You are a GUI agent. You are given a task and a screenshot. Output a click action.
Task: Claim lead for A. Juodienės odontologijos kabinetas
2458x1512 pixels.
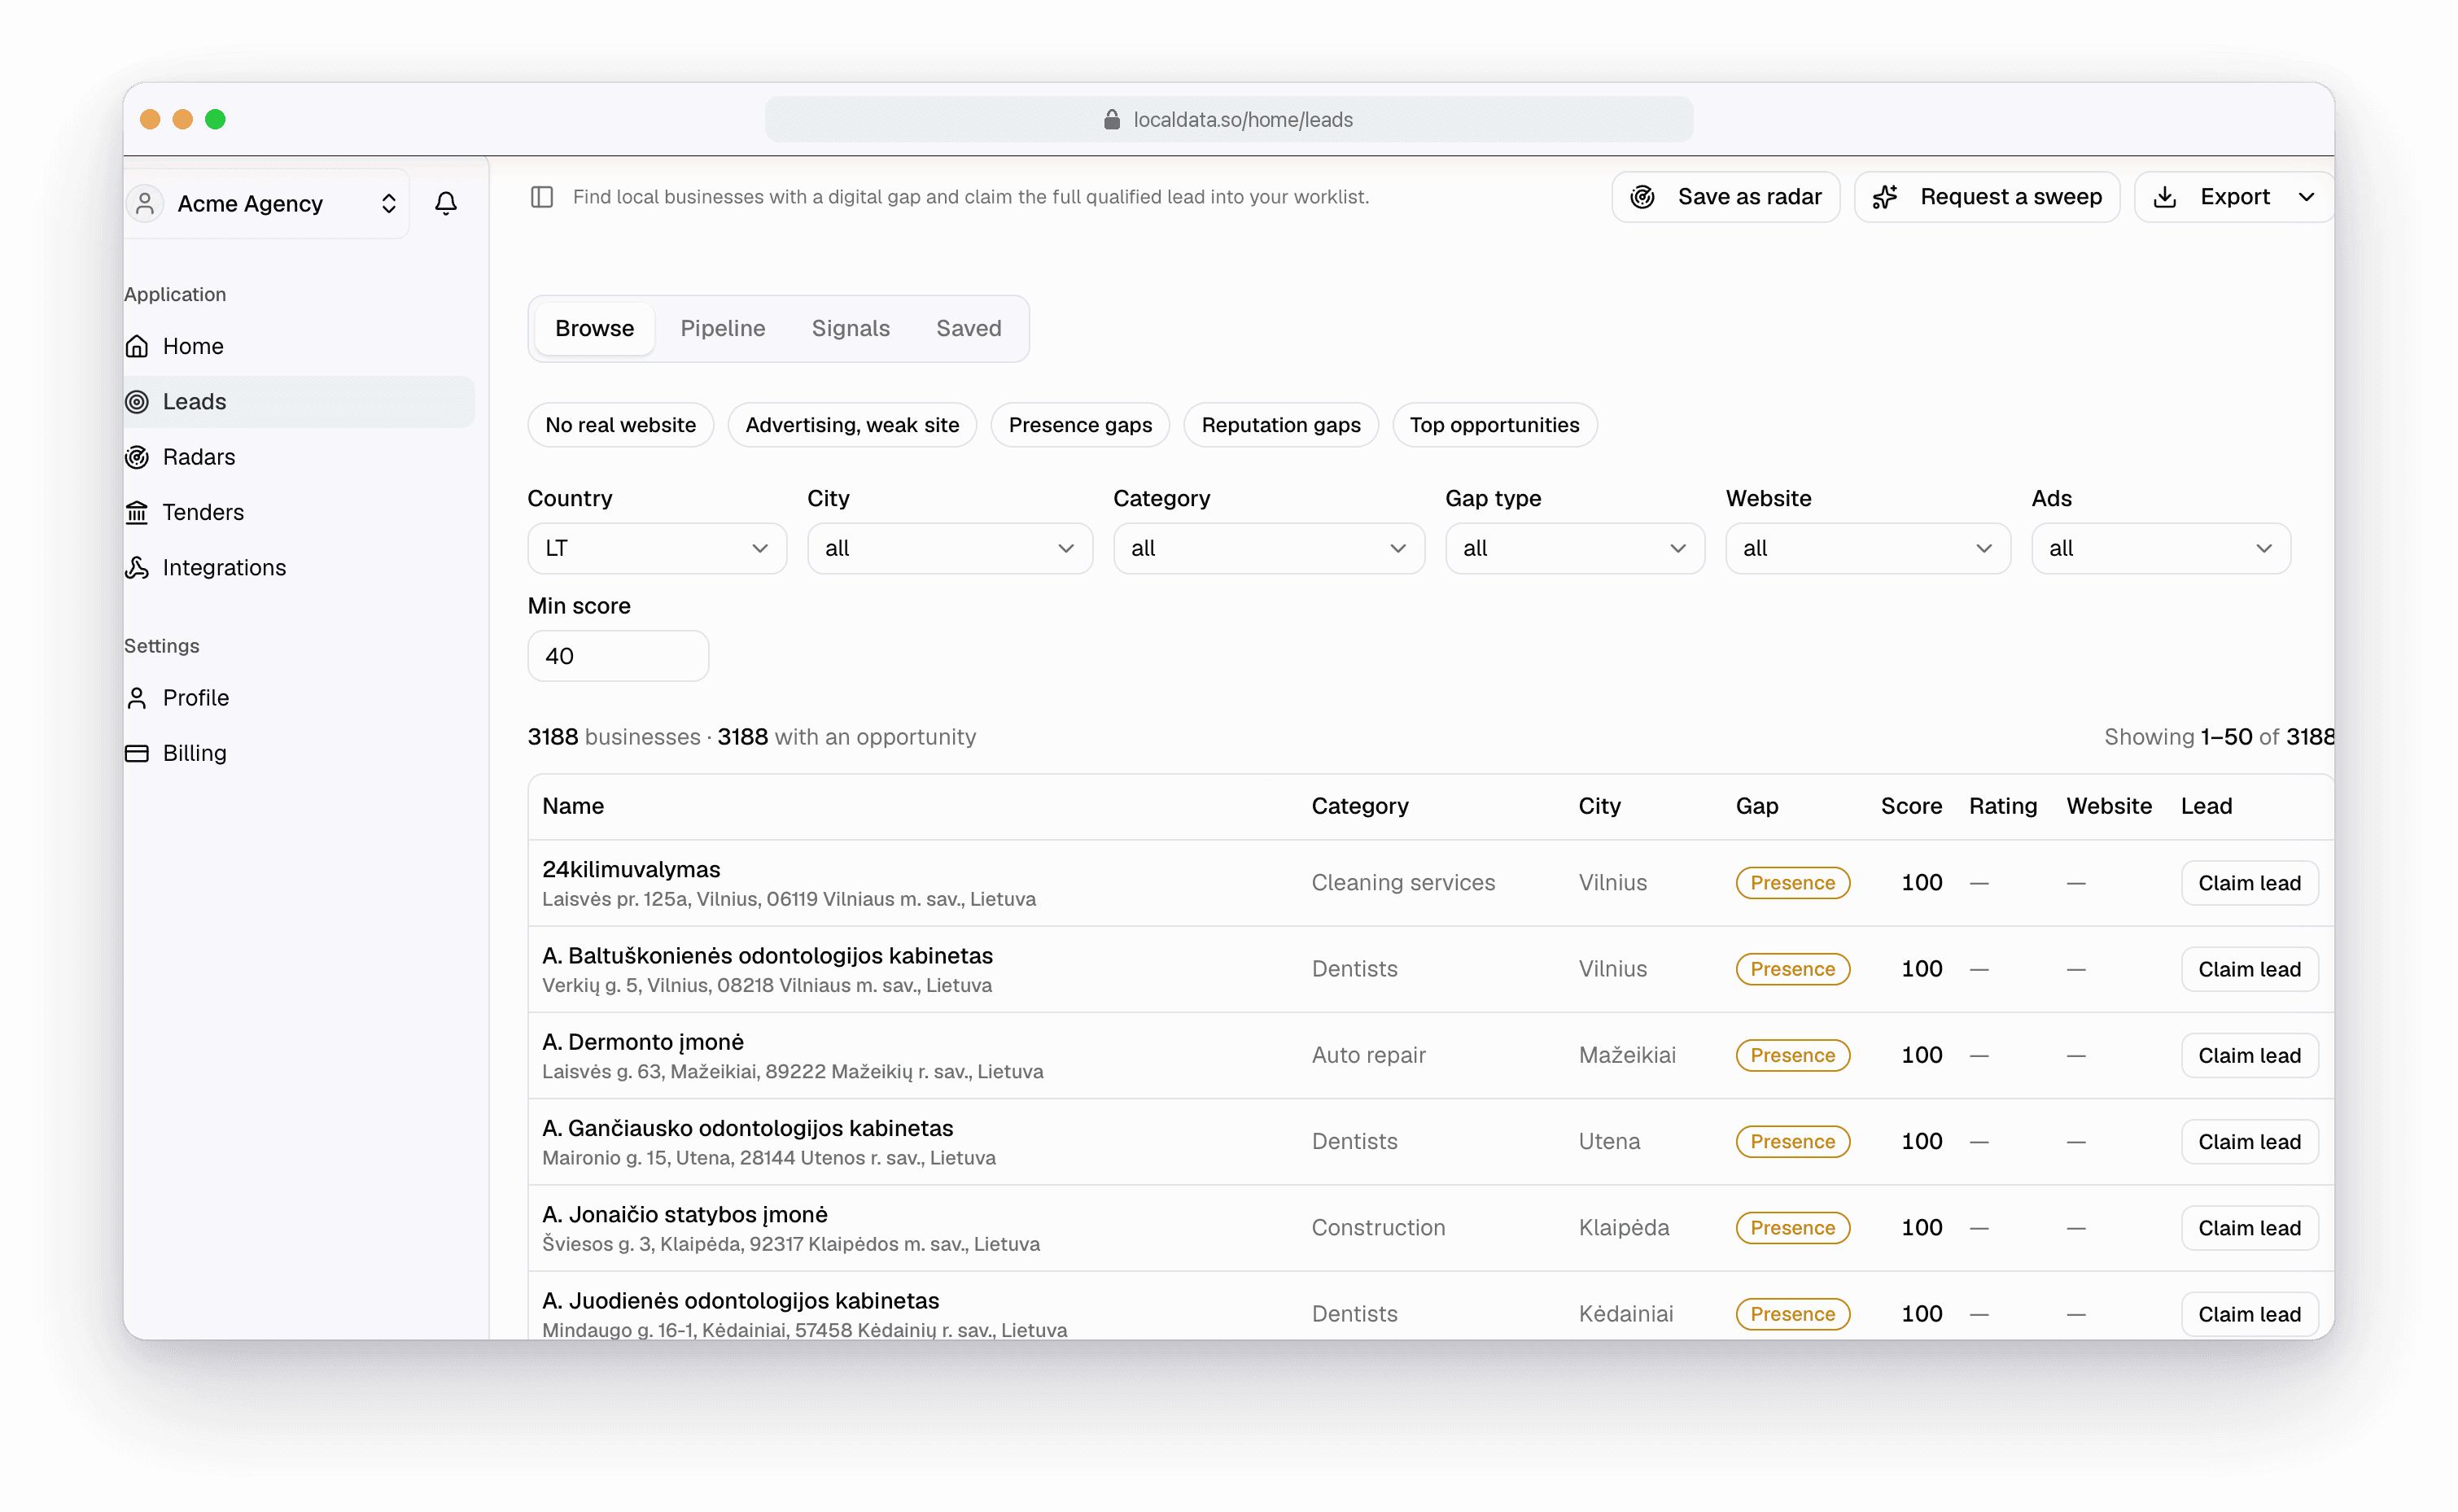tap(2249, 1314)
